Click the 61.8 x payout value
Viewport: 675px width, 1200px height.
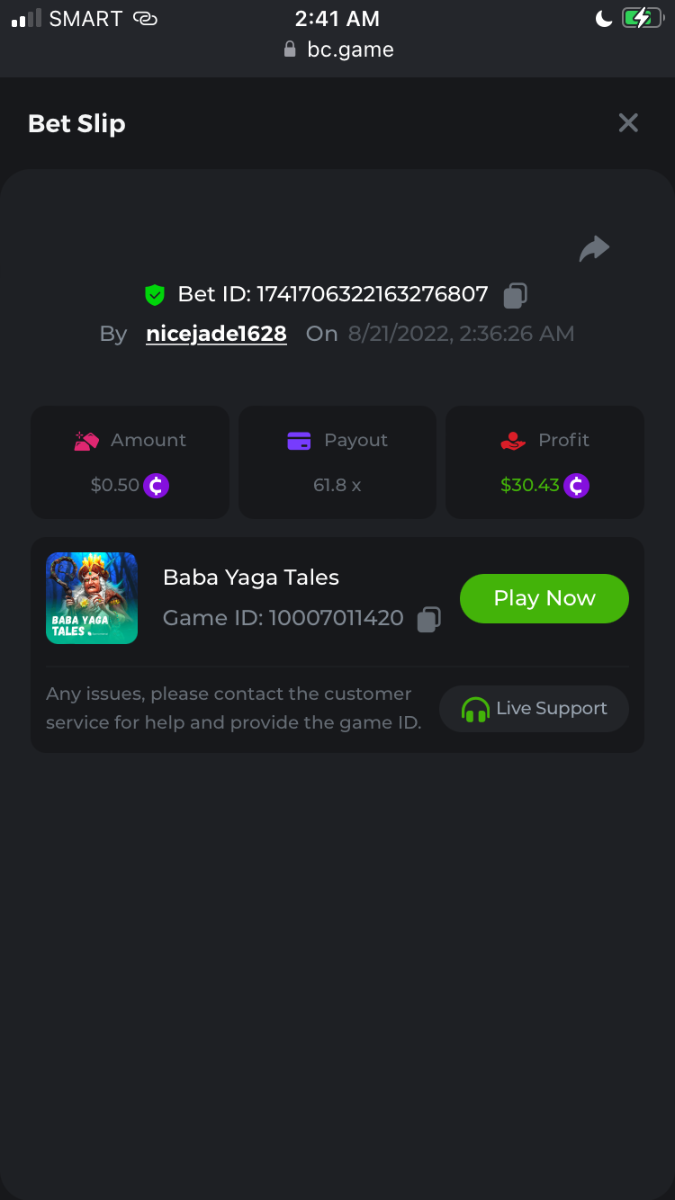tap(337, 485)
